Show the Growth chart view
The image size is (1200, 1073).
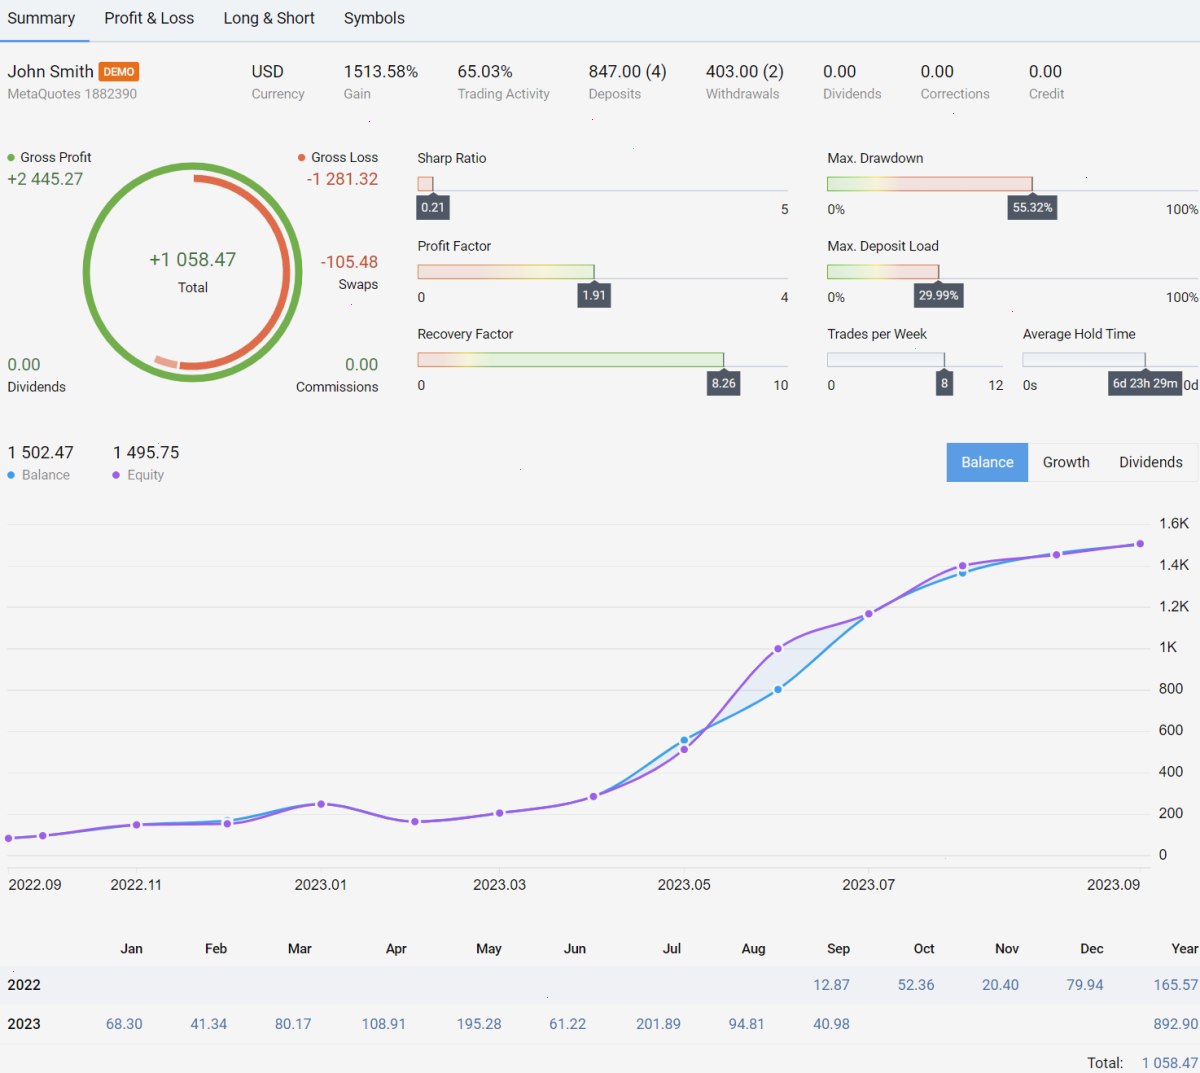point(1066,462)
